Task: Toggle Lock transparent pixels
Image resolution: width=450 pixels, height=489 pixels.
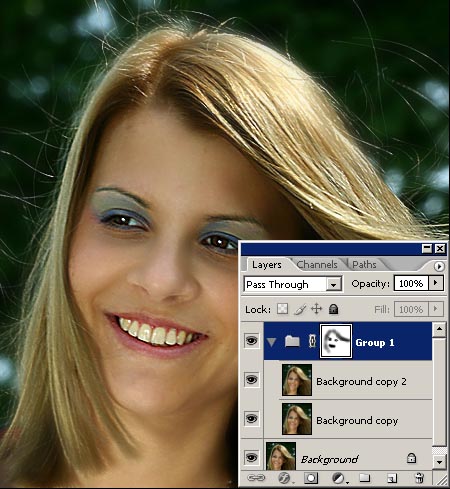Action: 283,309
